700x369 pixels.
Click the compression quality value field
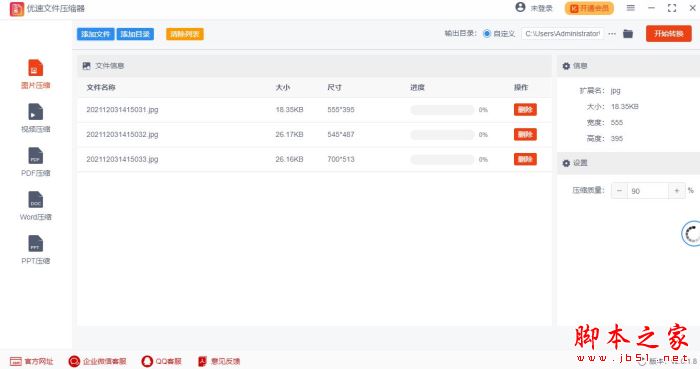click(x=648, y=191)
